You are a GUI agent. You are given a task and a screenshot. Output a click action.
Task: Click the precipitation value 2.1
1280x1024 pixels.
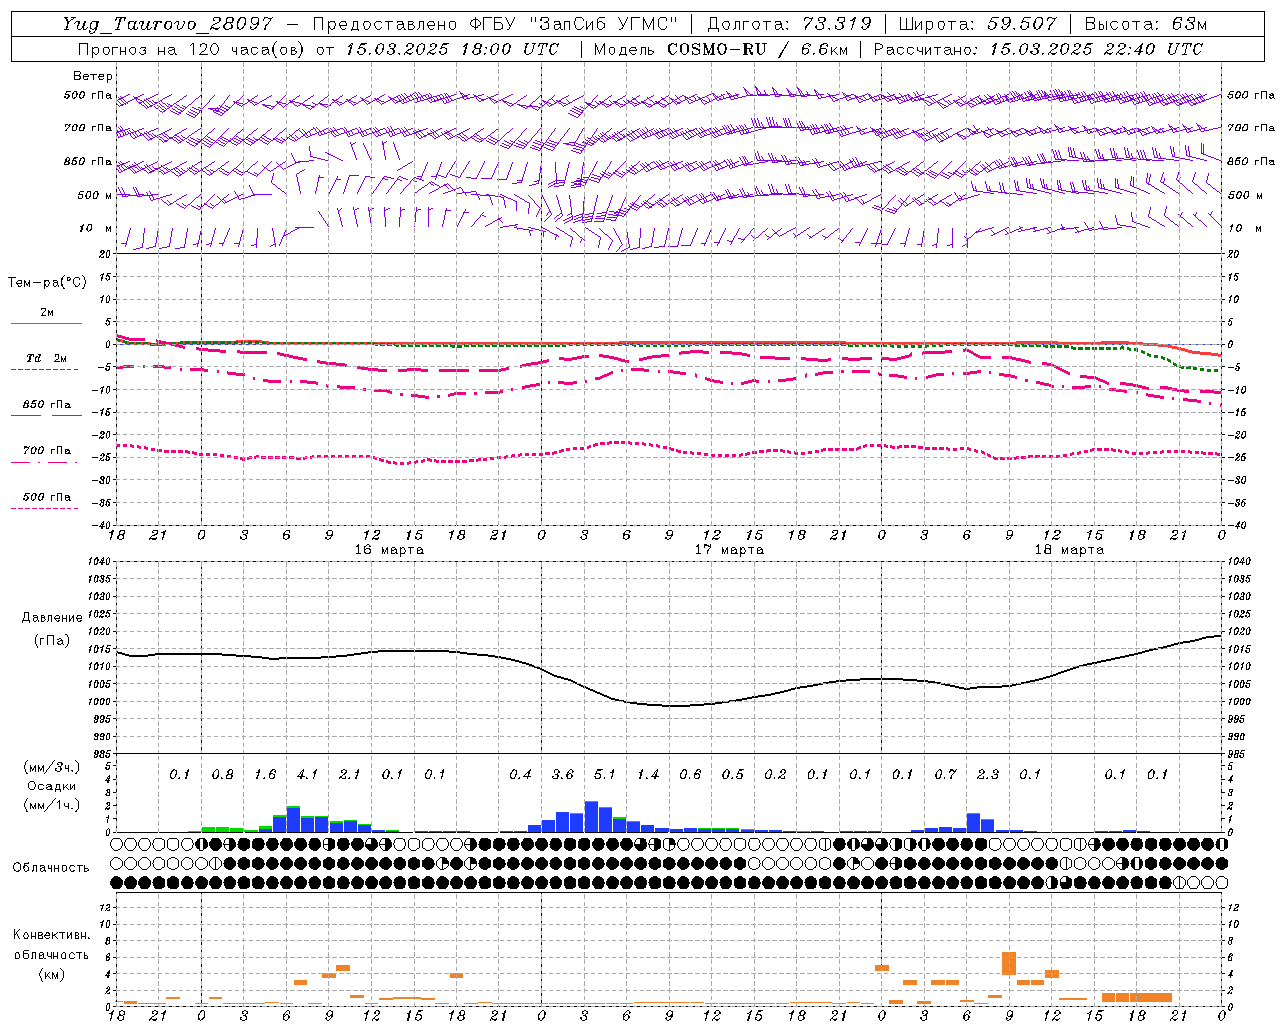pos(350,775)
